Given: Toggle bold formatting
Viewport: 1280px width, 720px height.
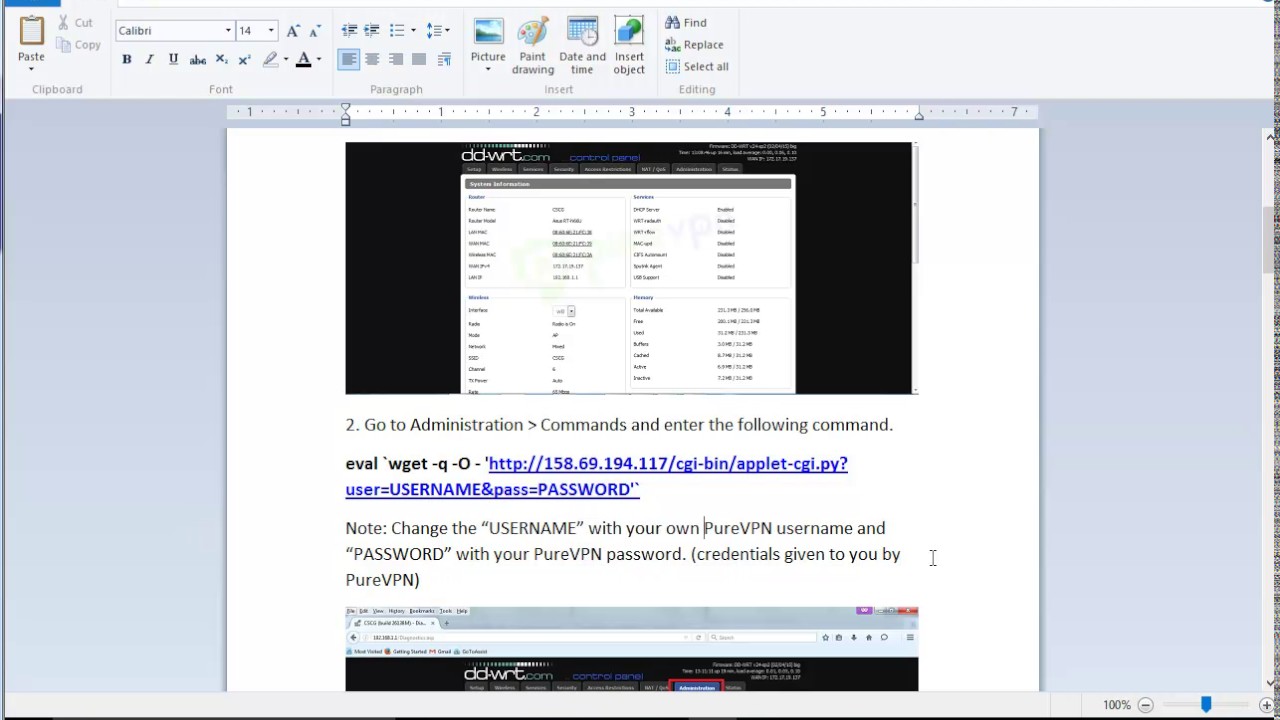Looking at the screenshot, I should click(x=127, y=60).
